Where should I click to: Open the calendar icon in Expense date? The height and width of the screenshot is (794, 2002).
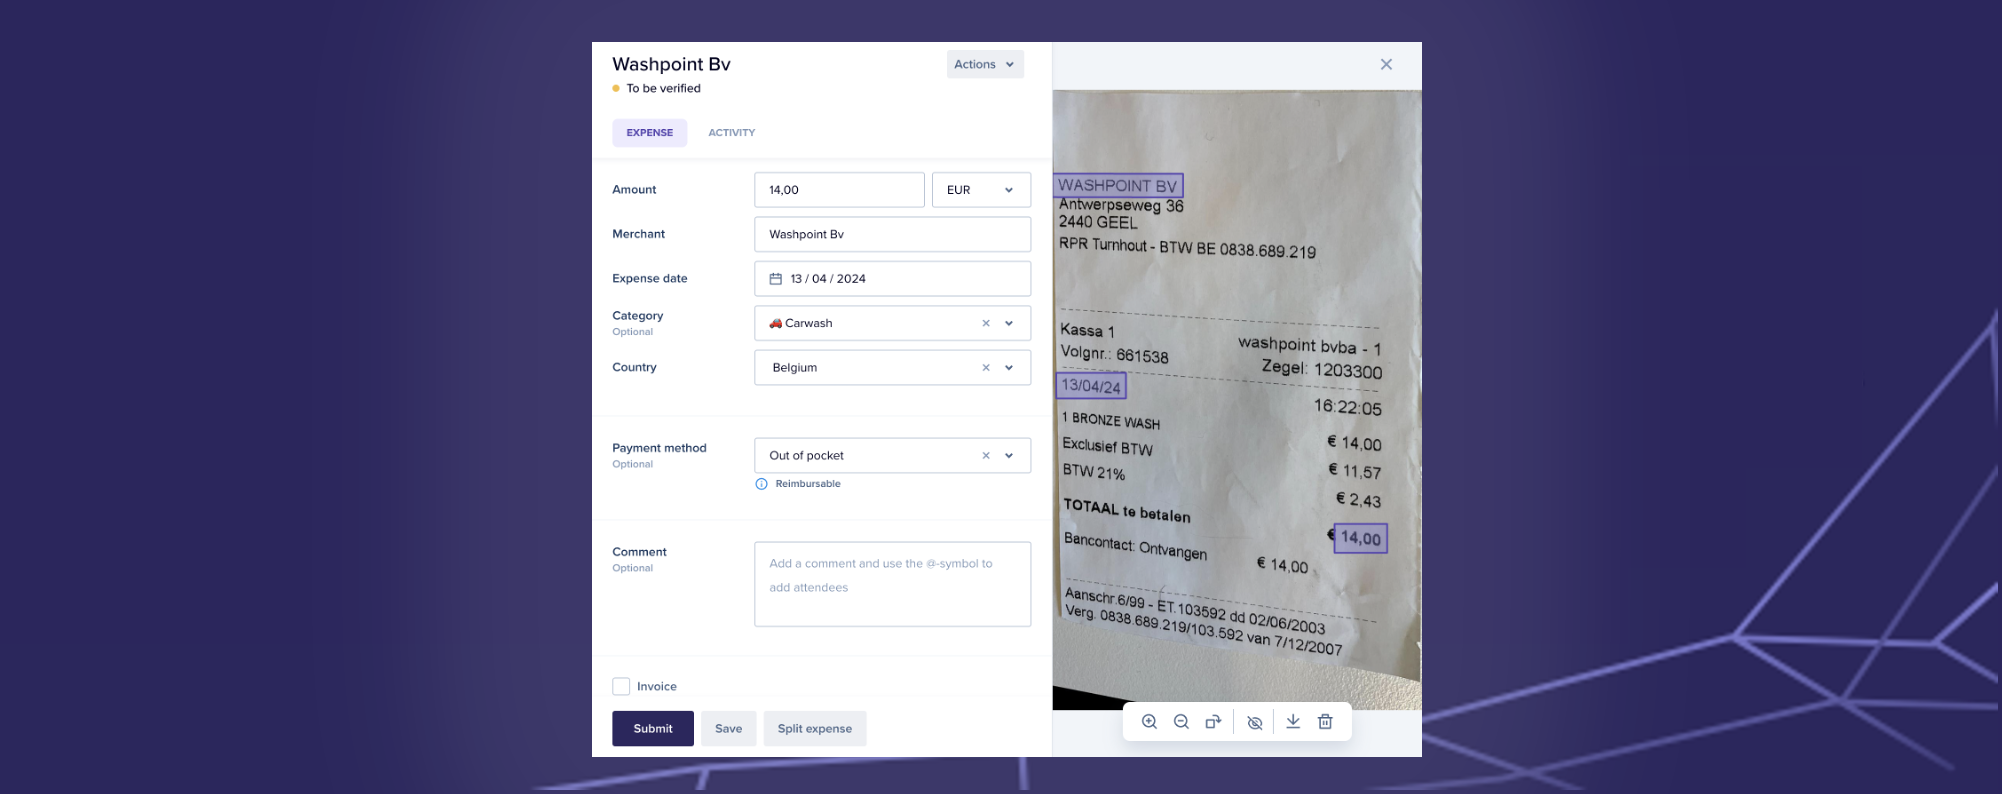point(775,279)
